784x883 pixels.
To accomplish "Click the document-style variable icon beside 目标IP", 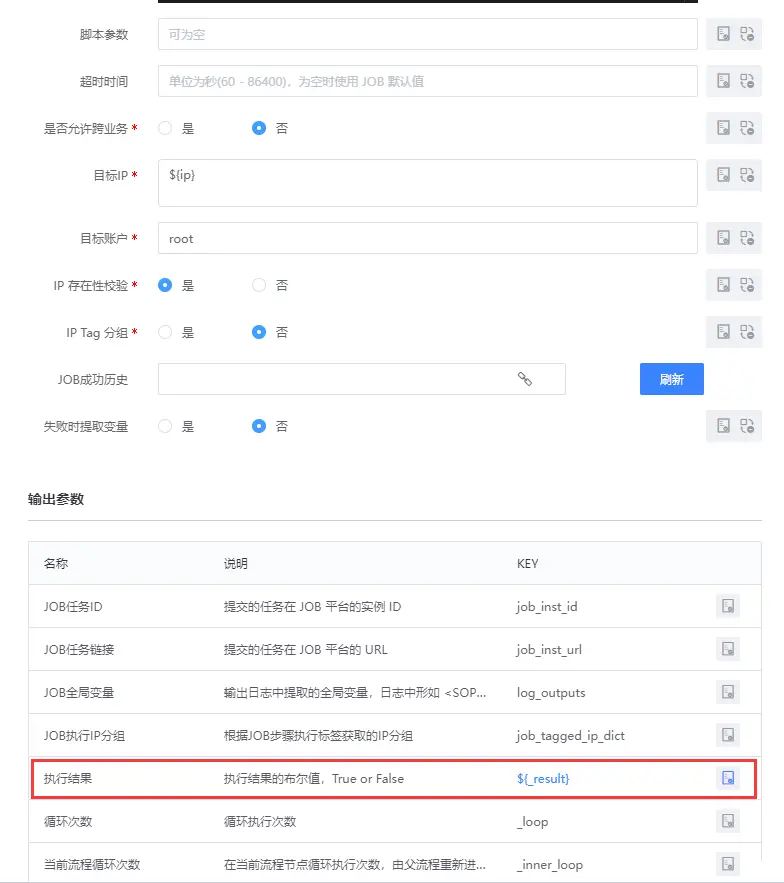I will (723, 175).
